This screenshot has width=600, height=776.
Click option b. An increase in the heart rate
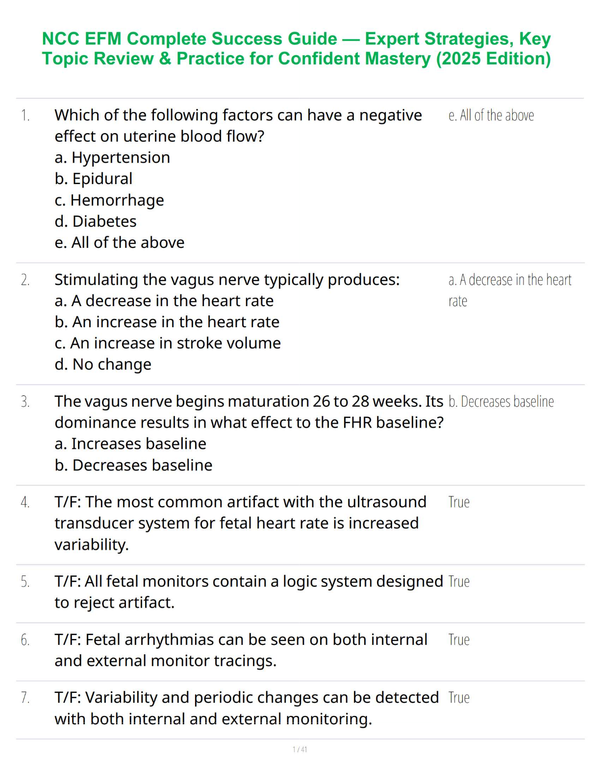tap(167, 322)
